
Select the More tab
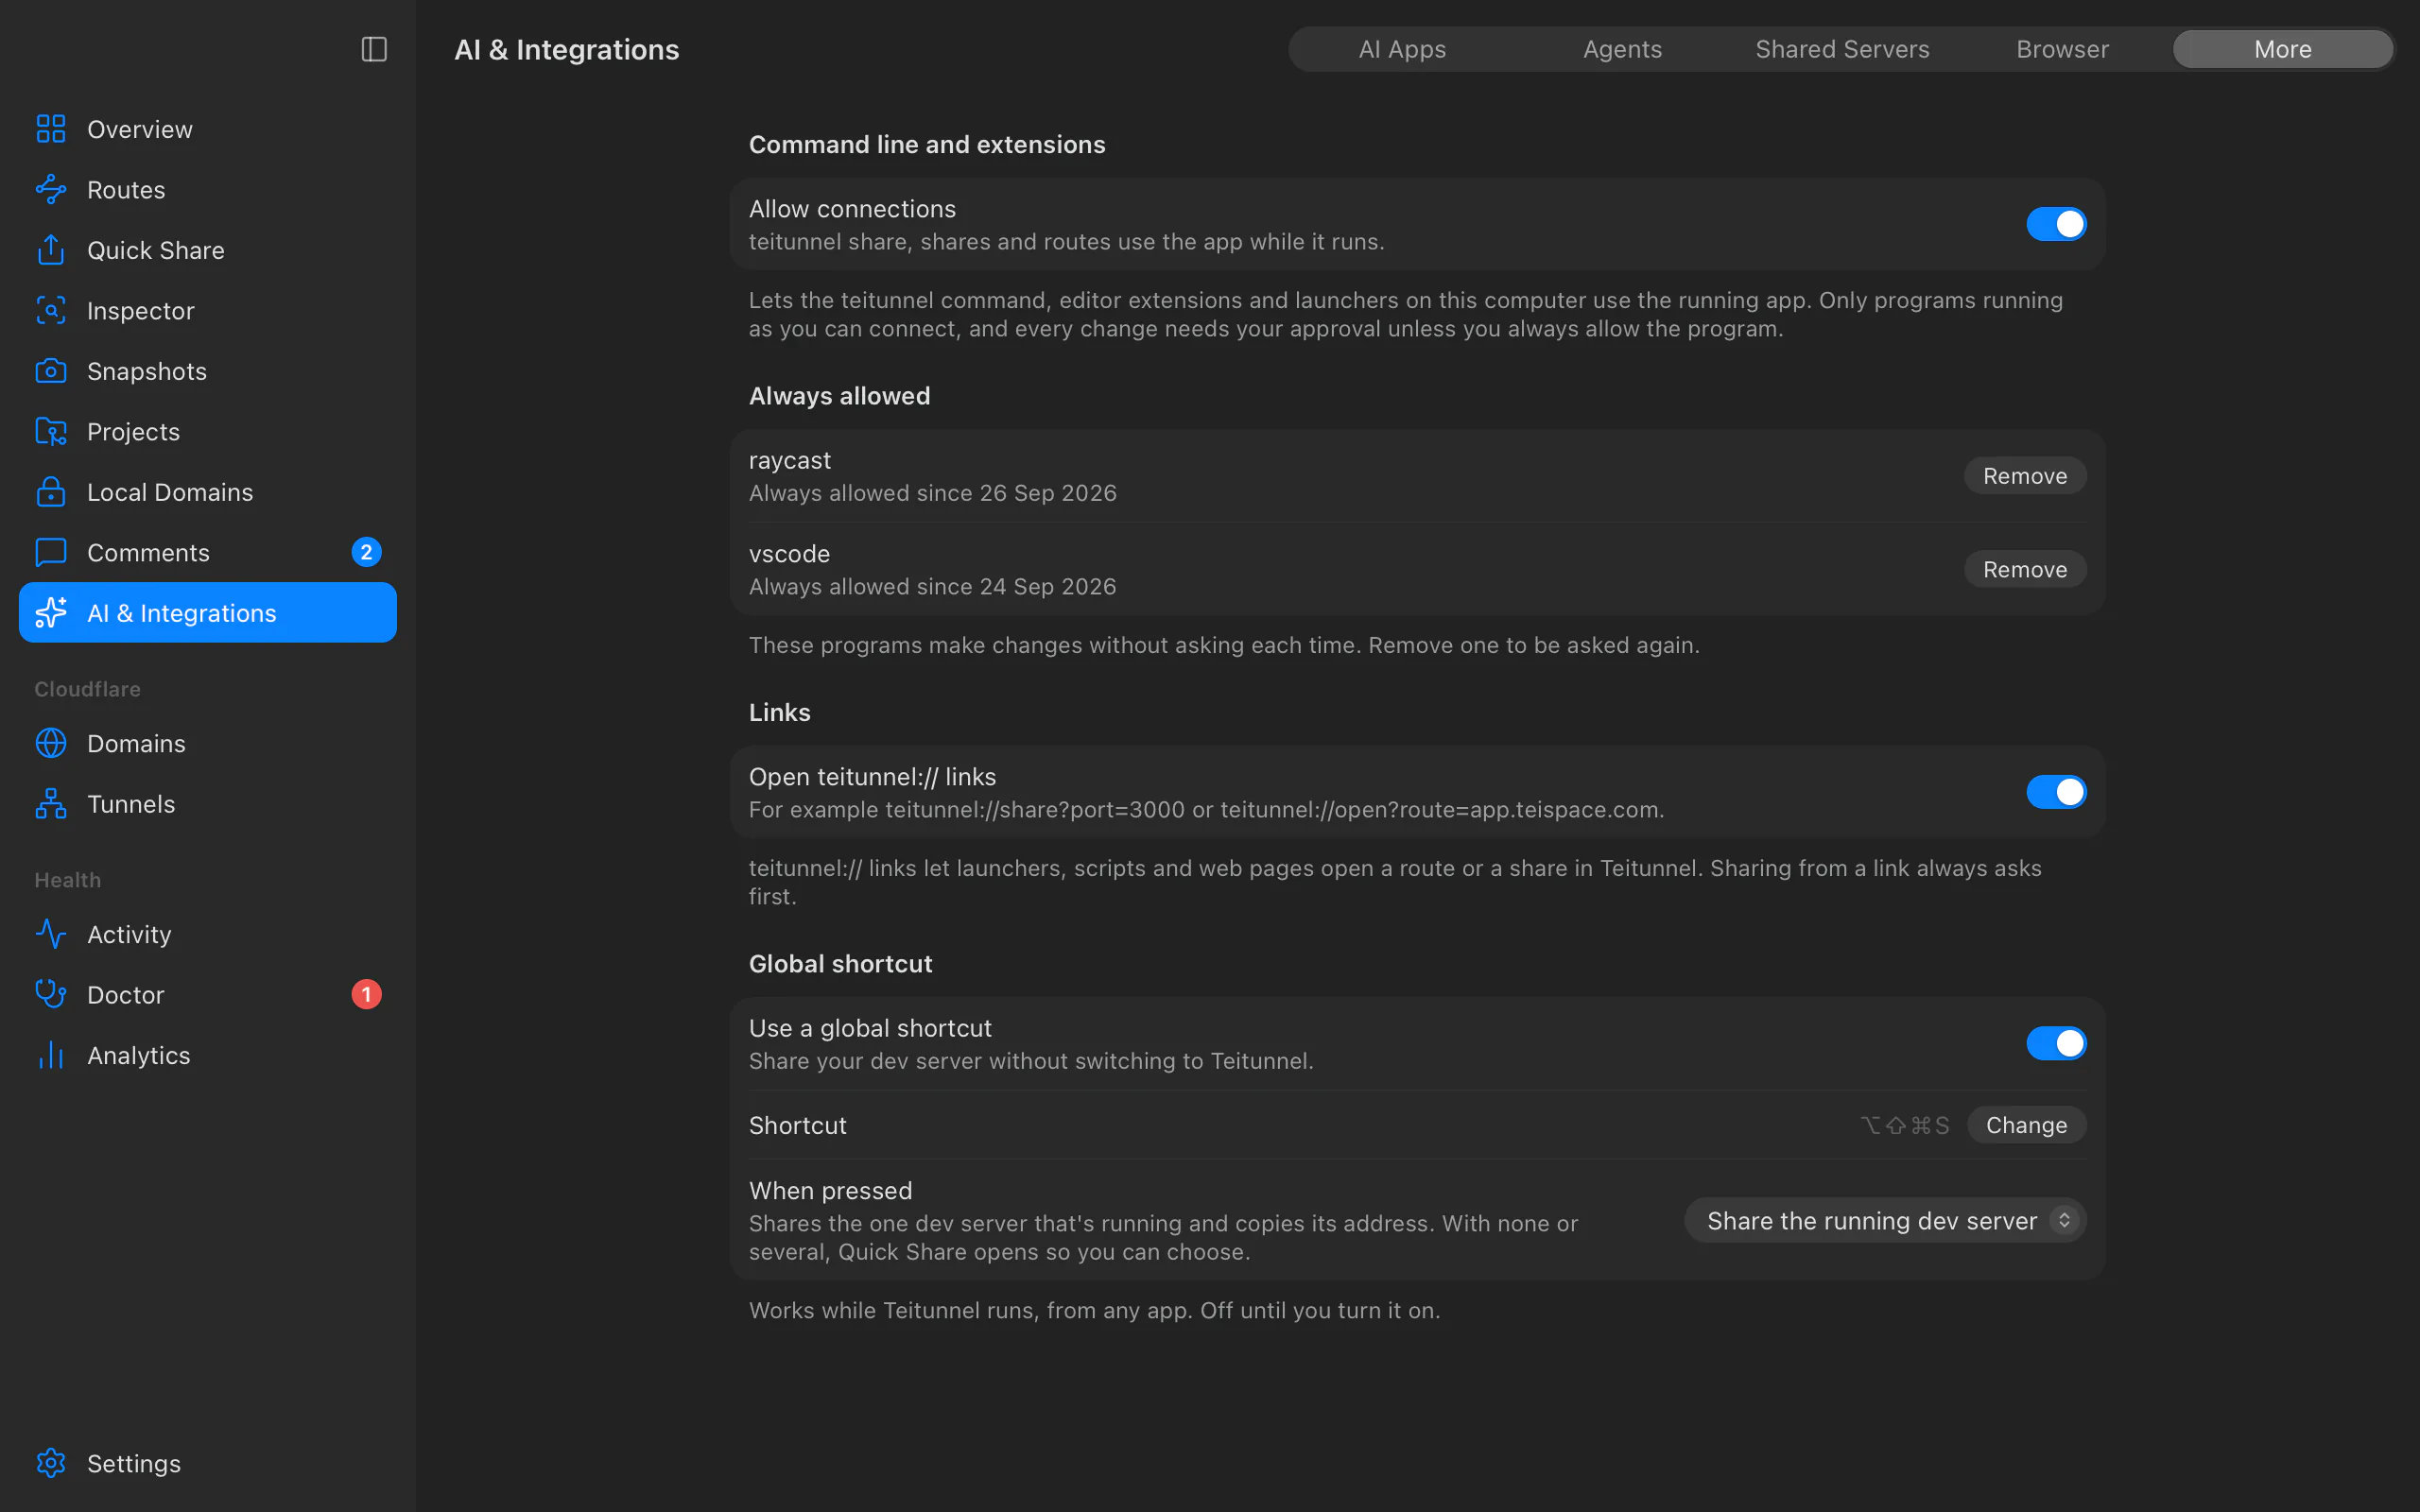pos(2283,49)
